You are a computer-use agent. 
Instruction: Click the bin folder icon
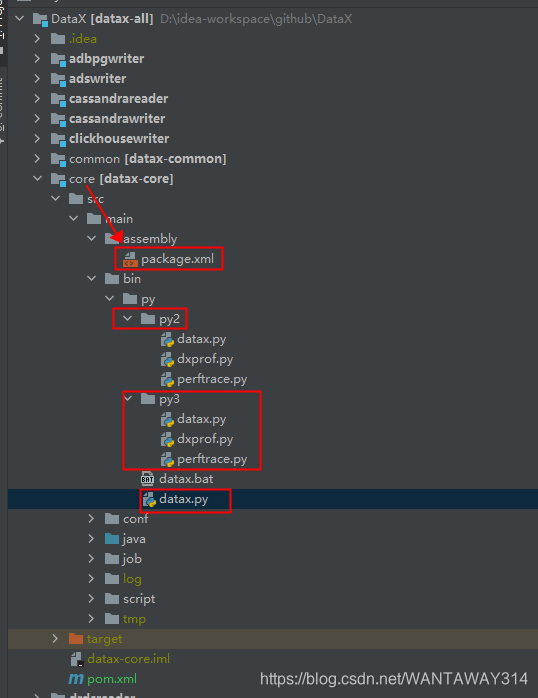[x=112, y=279]
